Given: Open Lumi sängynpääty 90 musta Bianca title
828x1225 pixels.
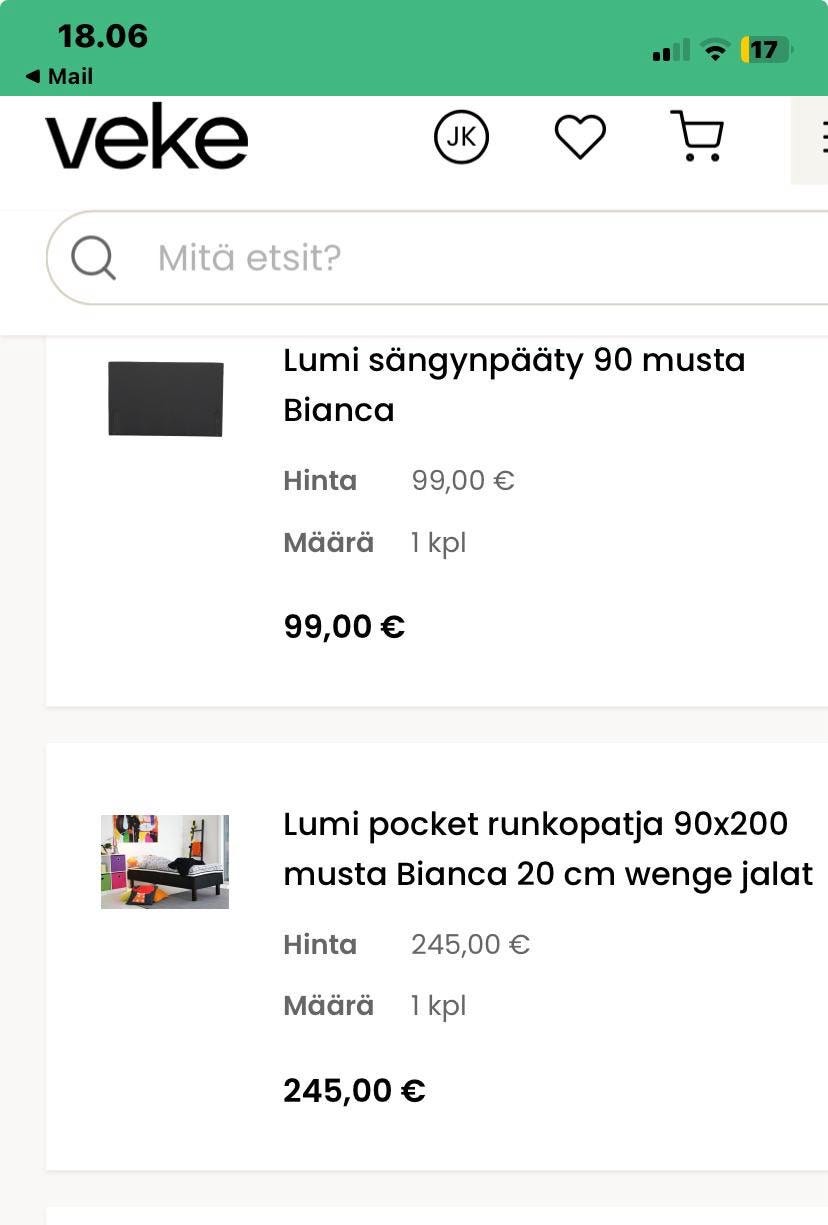Looking at the screenshot, I should (514, 384).
